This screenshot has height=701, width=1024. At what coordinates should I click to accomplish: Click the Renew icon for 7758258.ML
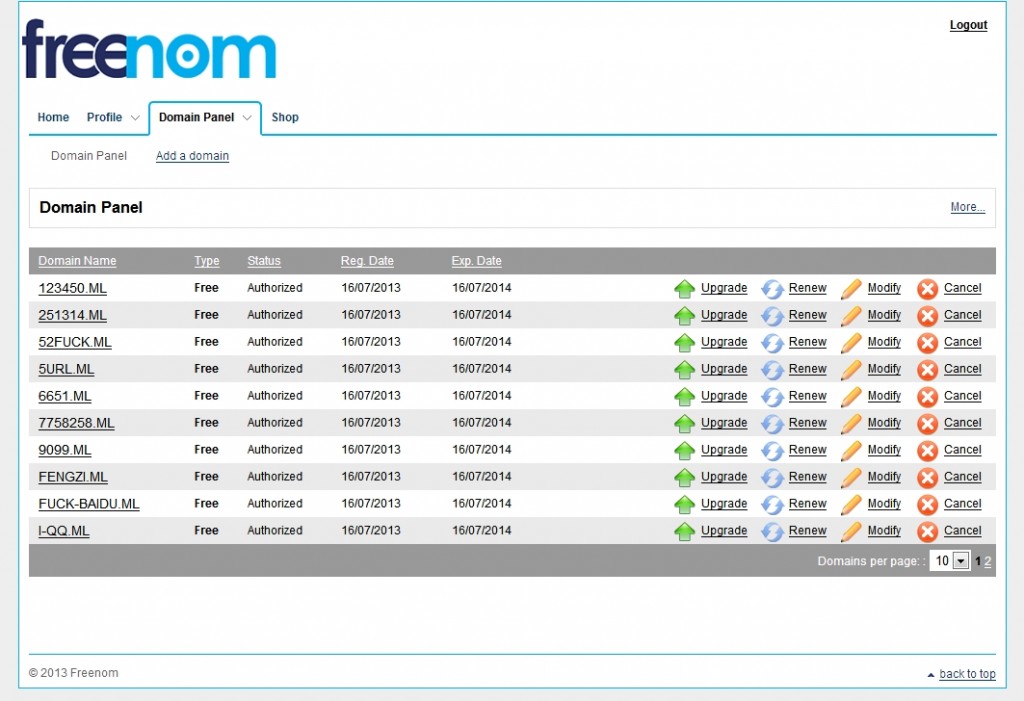click(x=772, y=423)
